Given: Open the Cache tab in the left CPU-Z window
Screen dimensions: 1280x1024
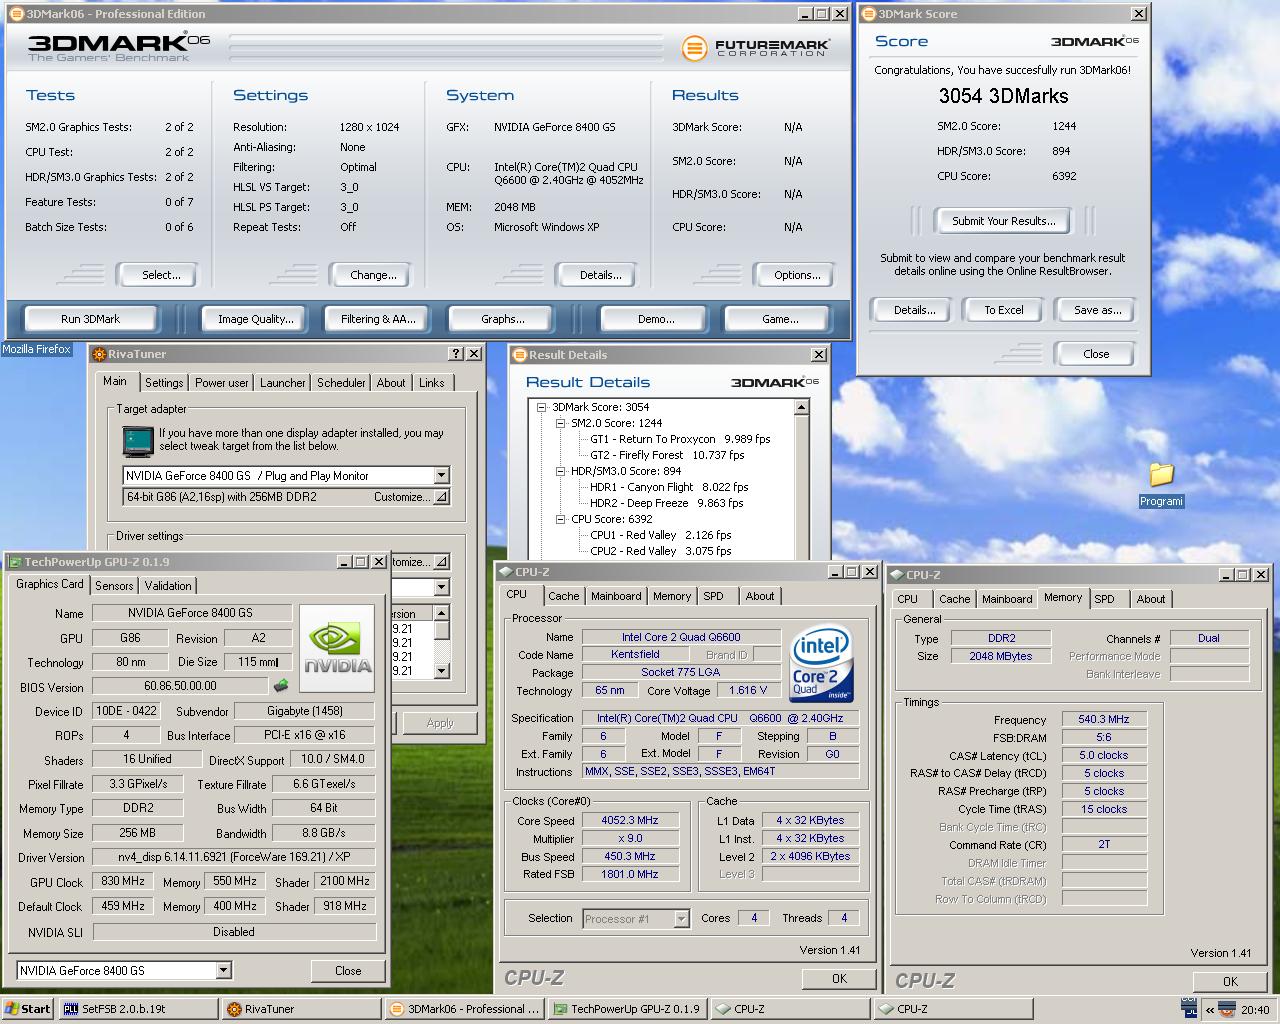Looking at the screenshot, I should point(563,596).
